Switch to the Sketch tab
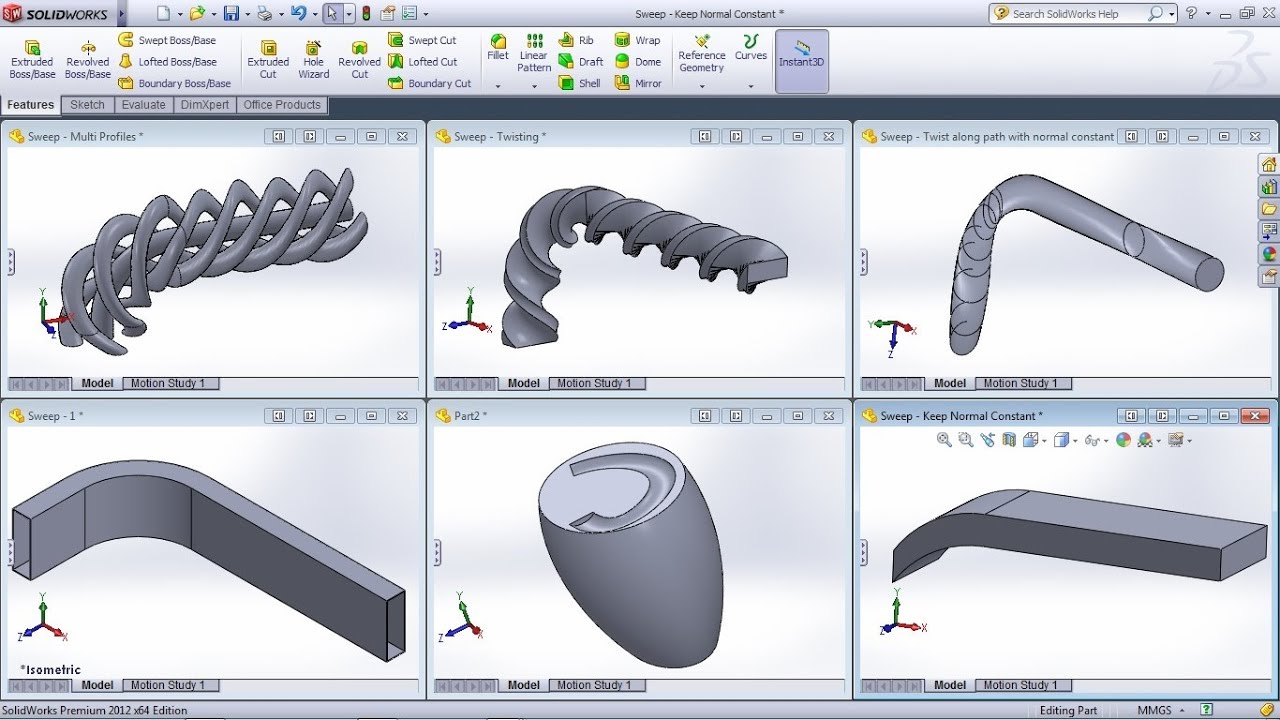Screen dimensions: 1280x720 (x=87, y=105)
